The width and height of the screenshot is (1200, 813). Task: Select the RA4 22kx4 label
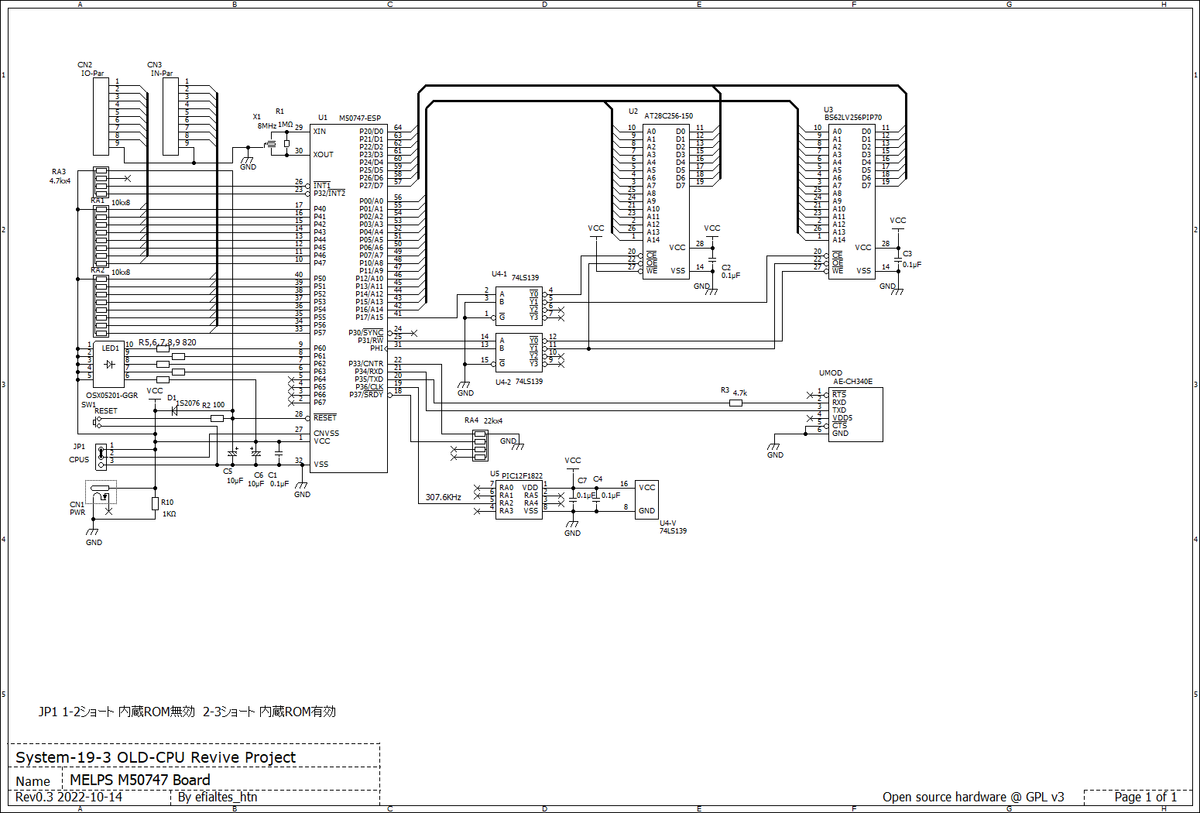pyautogui.click(x=485, y=421)
